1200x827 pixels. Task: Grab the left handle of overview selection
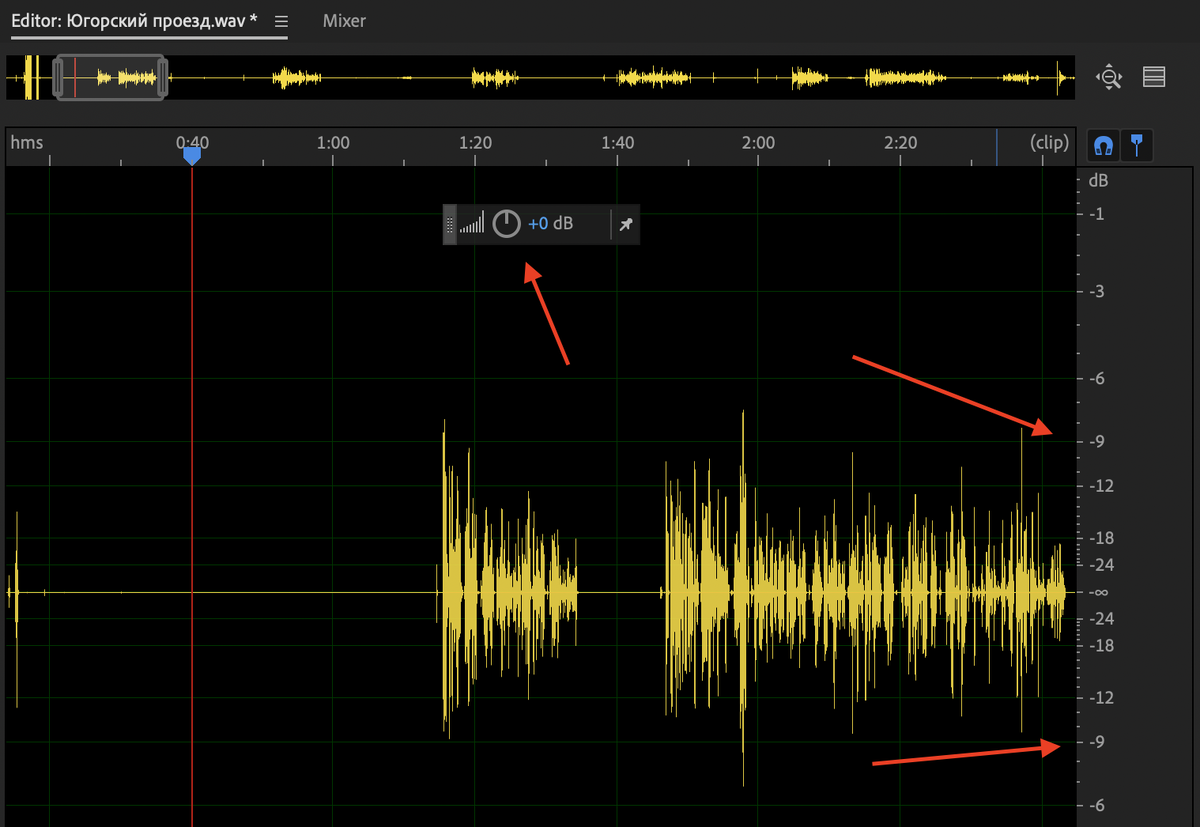point(58,77)
